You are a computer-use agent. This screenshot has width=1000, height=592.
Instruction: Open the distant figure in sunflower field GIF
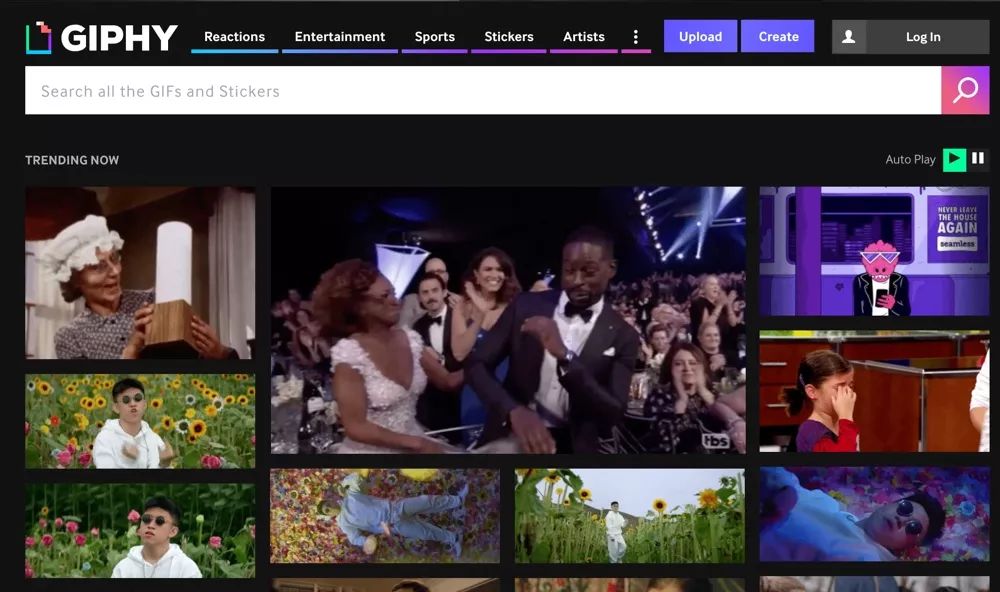(629, 516)
